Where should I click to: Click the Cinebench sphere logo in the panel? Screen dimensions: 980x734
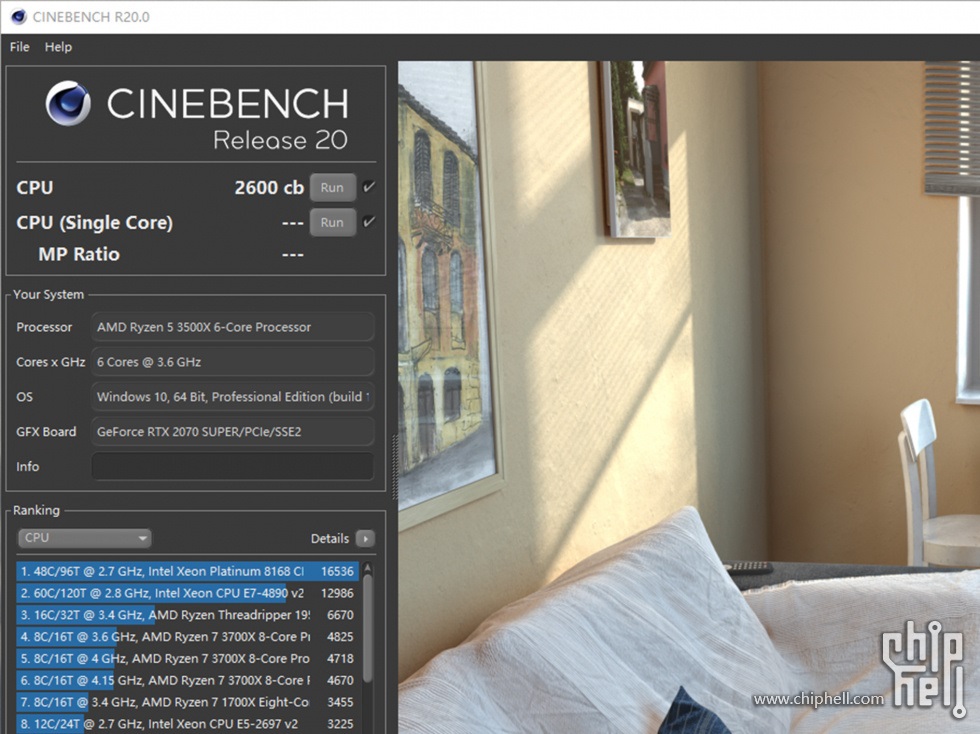[x=68, y=103]
